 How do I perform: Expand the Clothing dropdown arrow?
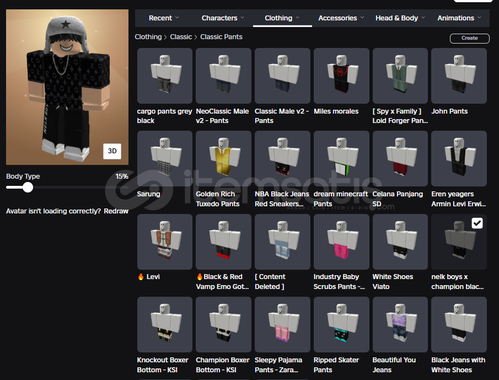[297, 18]
